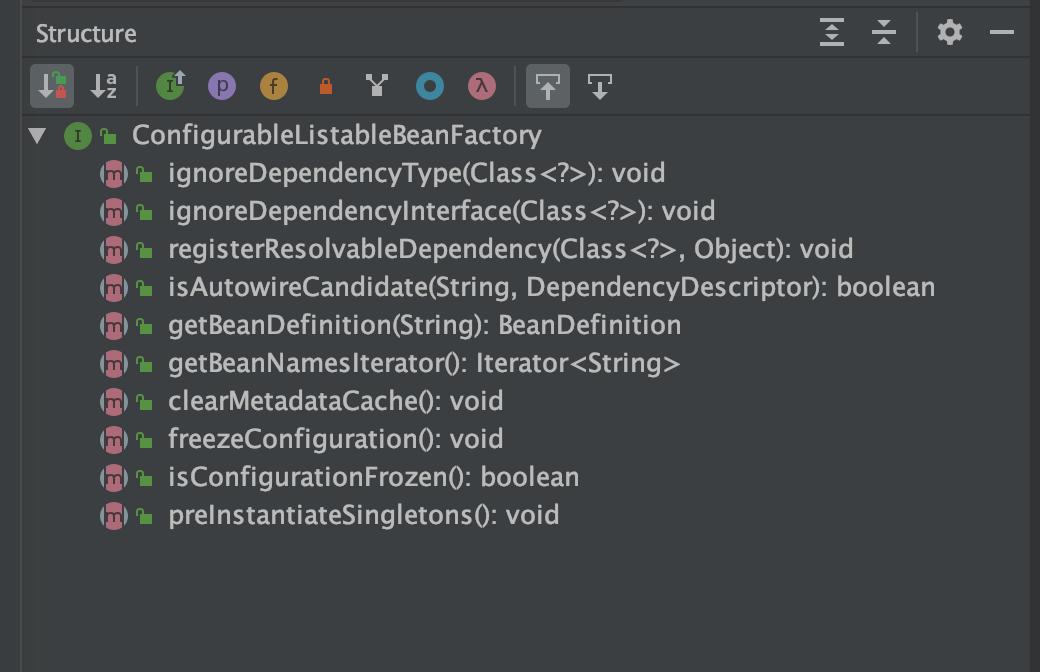Toggle Show Lambdas icon

(482, 87)
